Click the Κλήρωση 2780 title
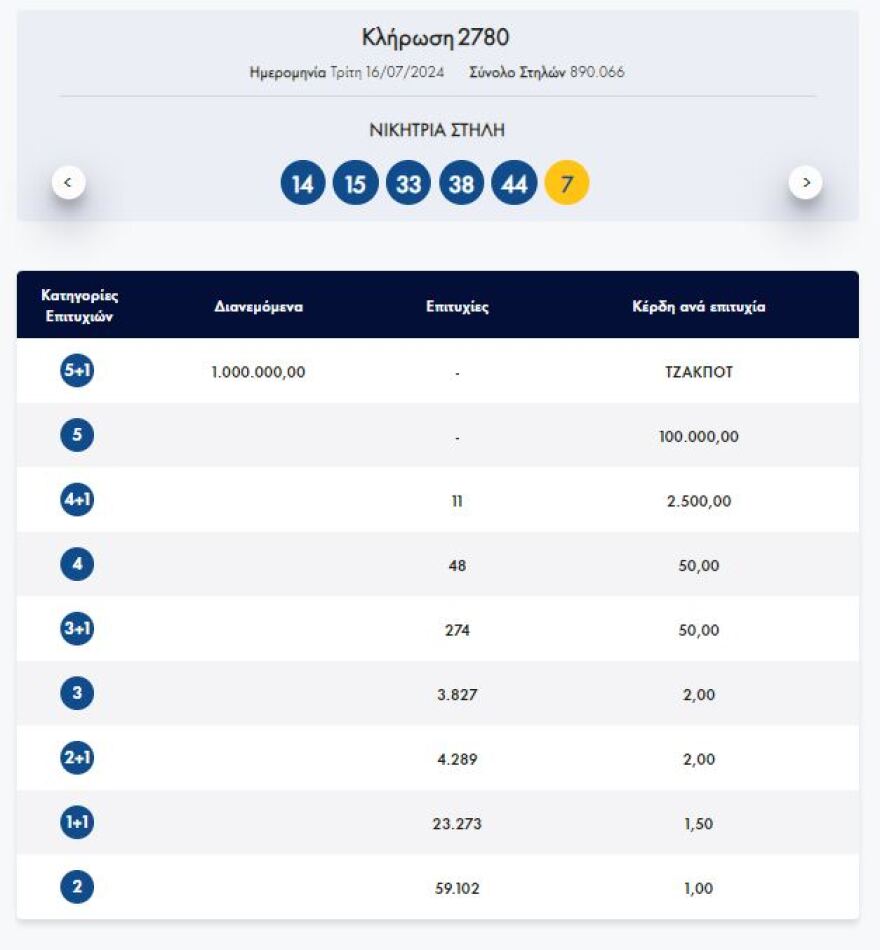The image size is (880, 950). click(435, 38)
